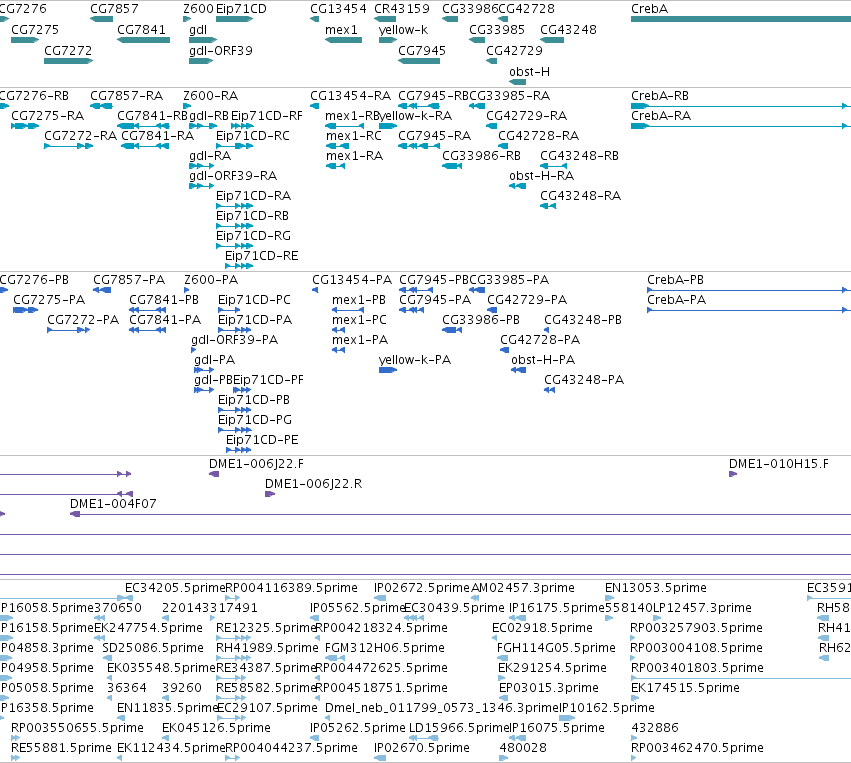
Task: Open the CR43159 gene label
Action: pos(402,9)
